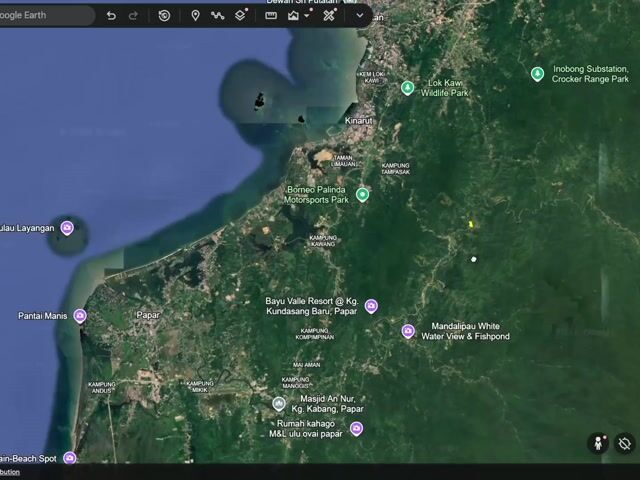Click the Mandalipau White Water View label
The height and width of the screenshot is (480, 640).
[465, 331]
